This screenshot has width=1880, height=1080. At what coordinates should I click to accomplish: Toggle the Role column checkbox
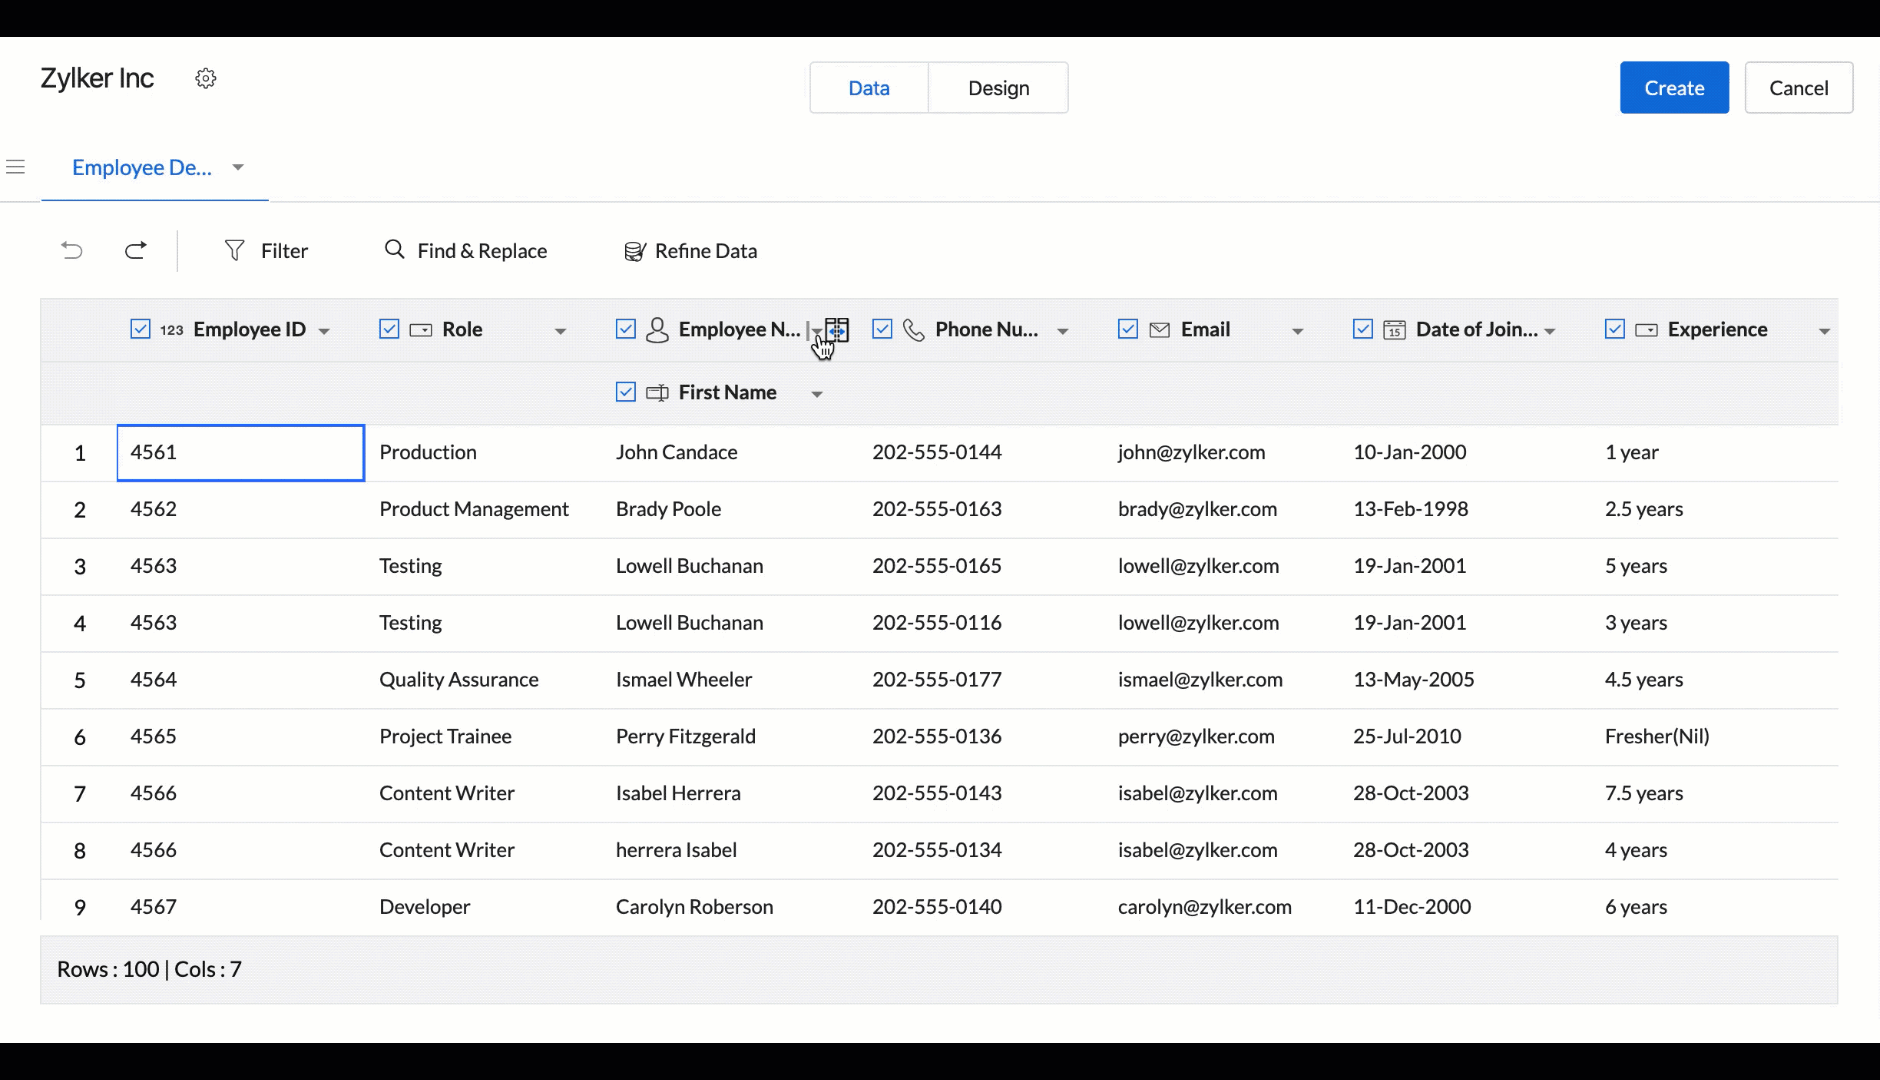tap(389, 329)
